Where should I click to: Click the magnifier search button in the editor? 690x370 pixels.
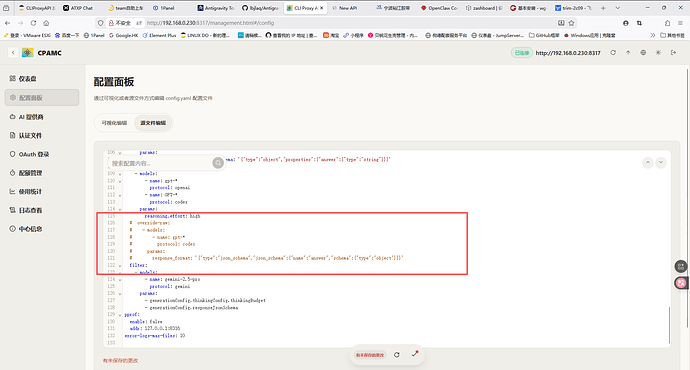[218, 163]
